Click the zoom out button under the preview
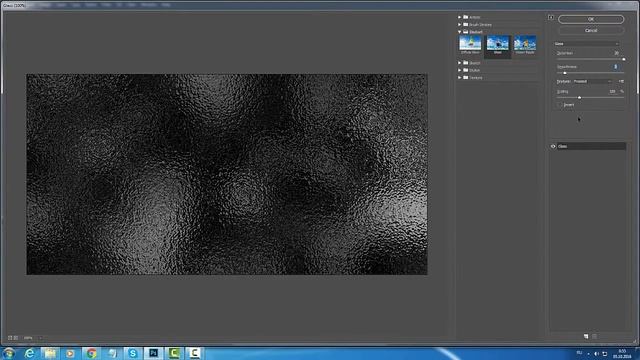The width and height of the screenshot is (640, 360). pyautogui.click(x=10, y=338)
